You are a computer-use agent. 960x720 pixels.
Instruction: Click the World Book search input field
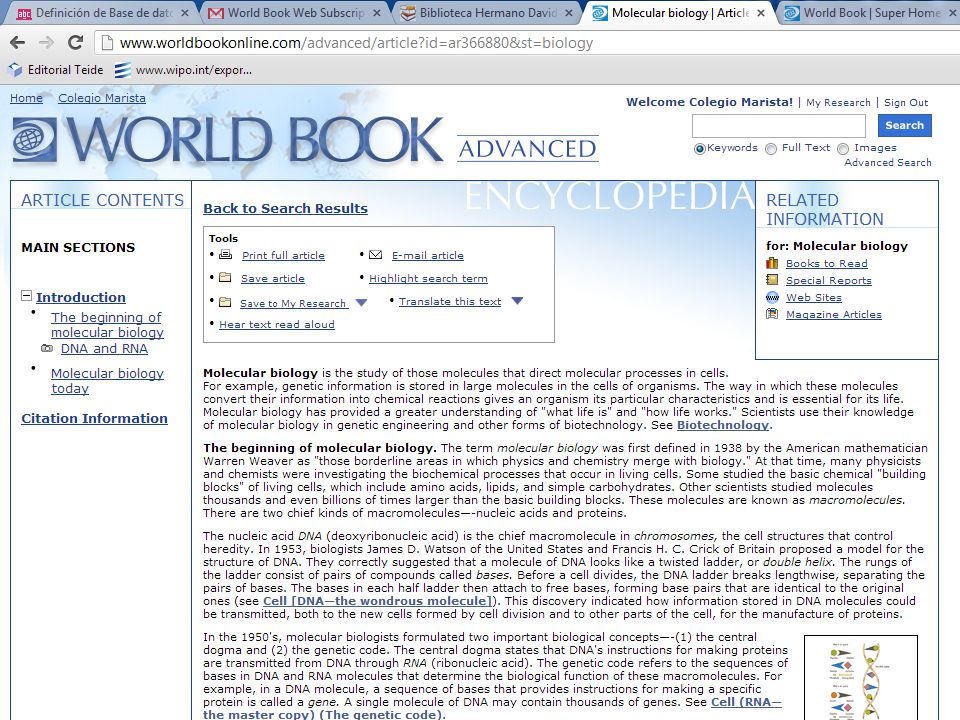pyautogui.click(x=779, y=126)
